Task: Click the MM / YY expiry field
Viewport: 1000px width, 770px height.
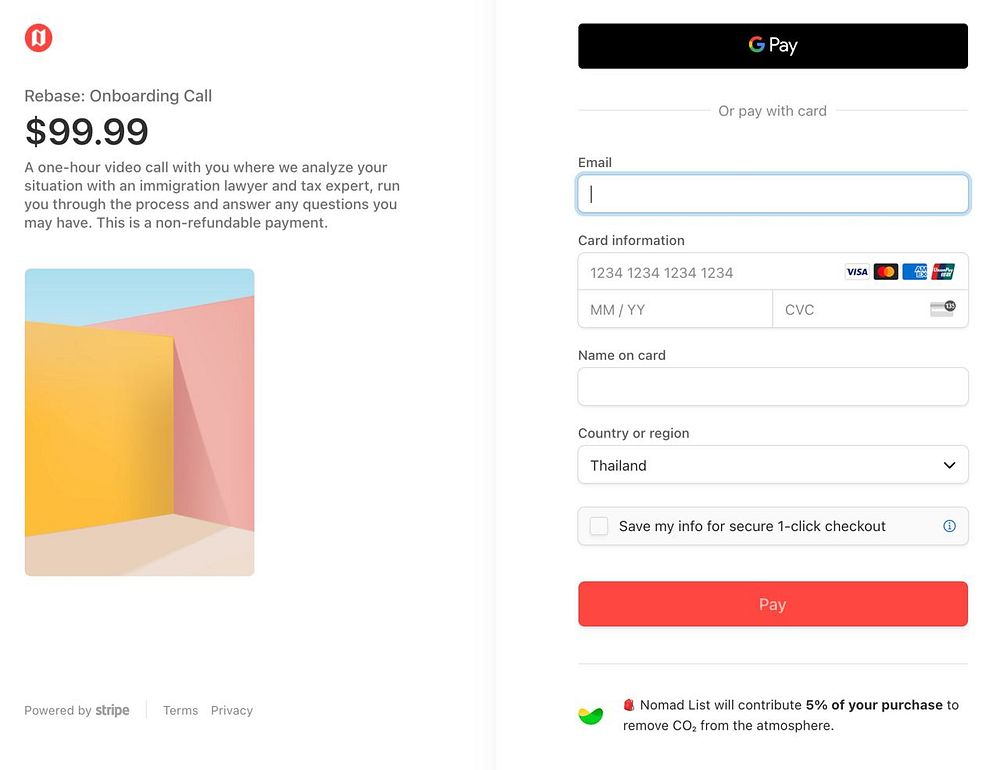Action: click(x=675, y=310)
